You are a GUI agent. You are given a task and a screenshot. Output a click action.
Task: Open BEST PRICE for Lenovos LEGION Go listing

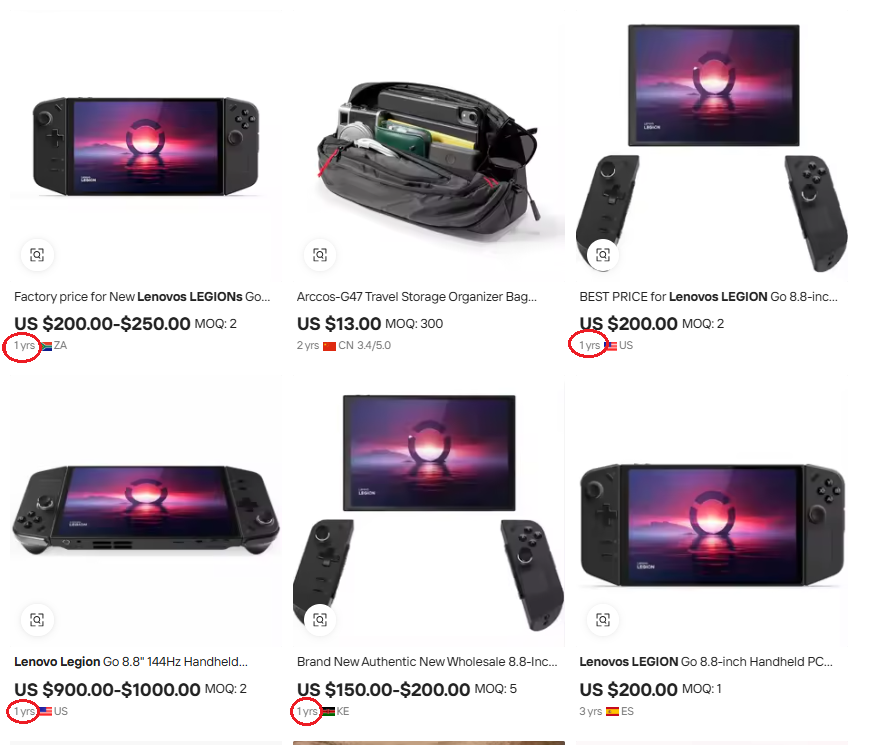[708, 297]
